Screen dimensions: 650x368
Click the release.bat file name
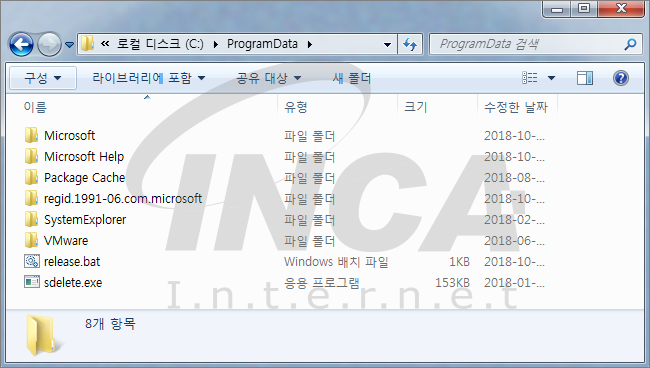(x=72, y=262)
